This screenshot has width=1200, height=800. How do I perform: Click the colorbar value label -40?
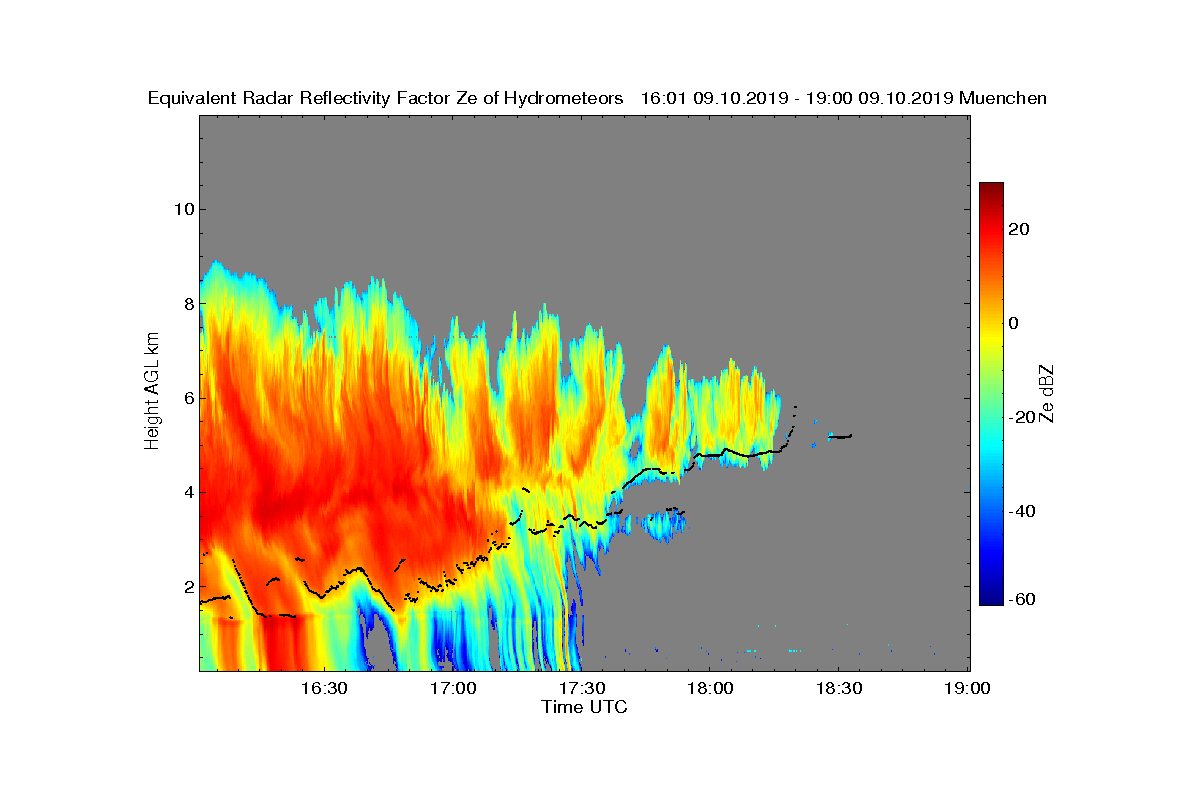[1021, 511]
